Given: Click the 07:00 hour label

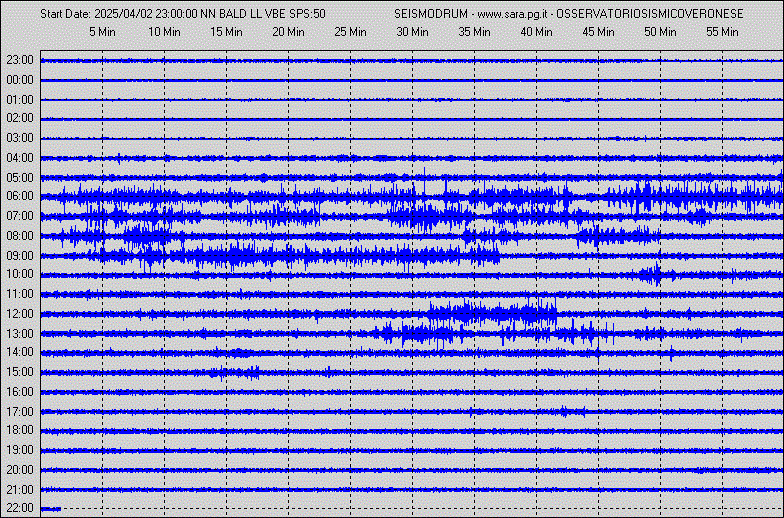Looking at the screenshot, I should point(20,216).
